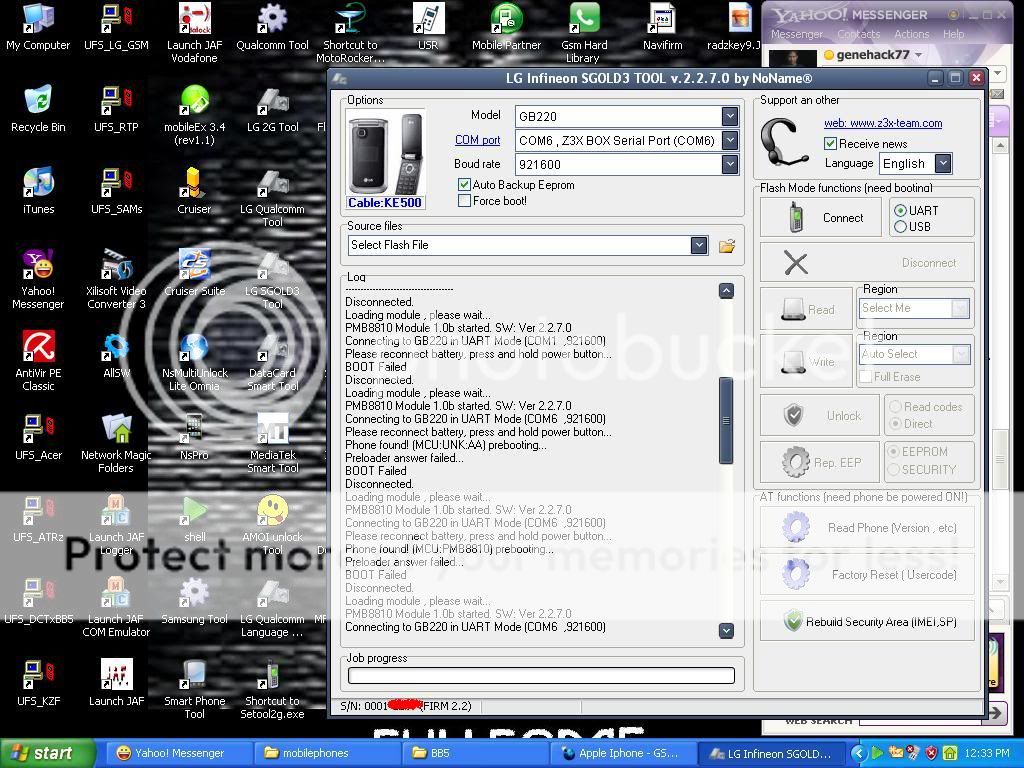Open Yahoo! Messenger desktop shortcut
Image resolution: width=1024 pixels, height=768 pixels.
coord(38,280)
